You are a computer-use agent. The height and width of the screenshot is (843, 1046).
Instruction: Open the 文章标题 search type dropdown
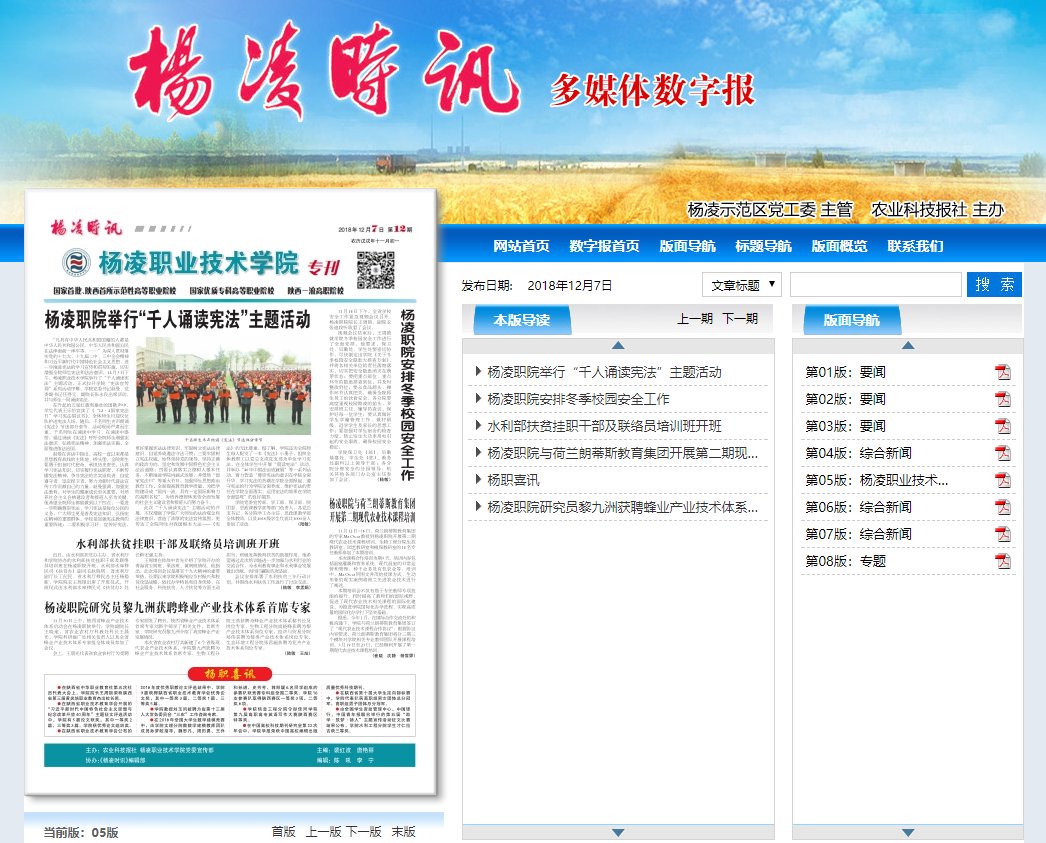click(x=741, y=285)
